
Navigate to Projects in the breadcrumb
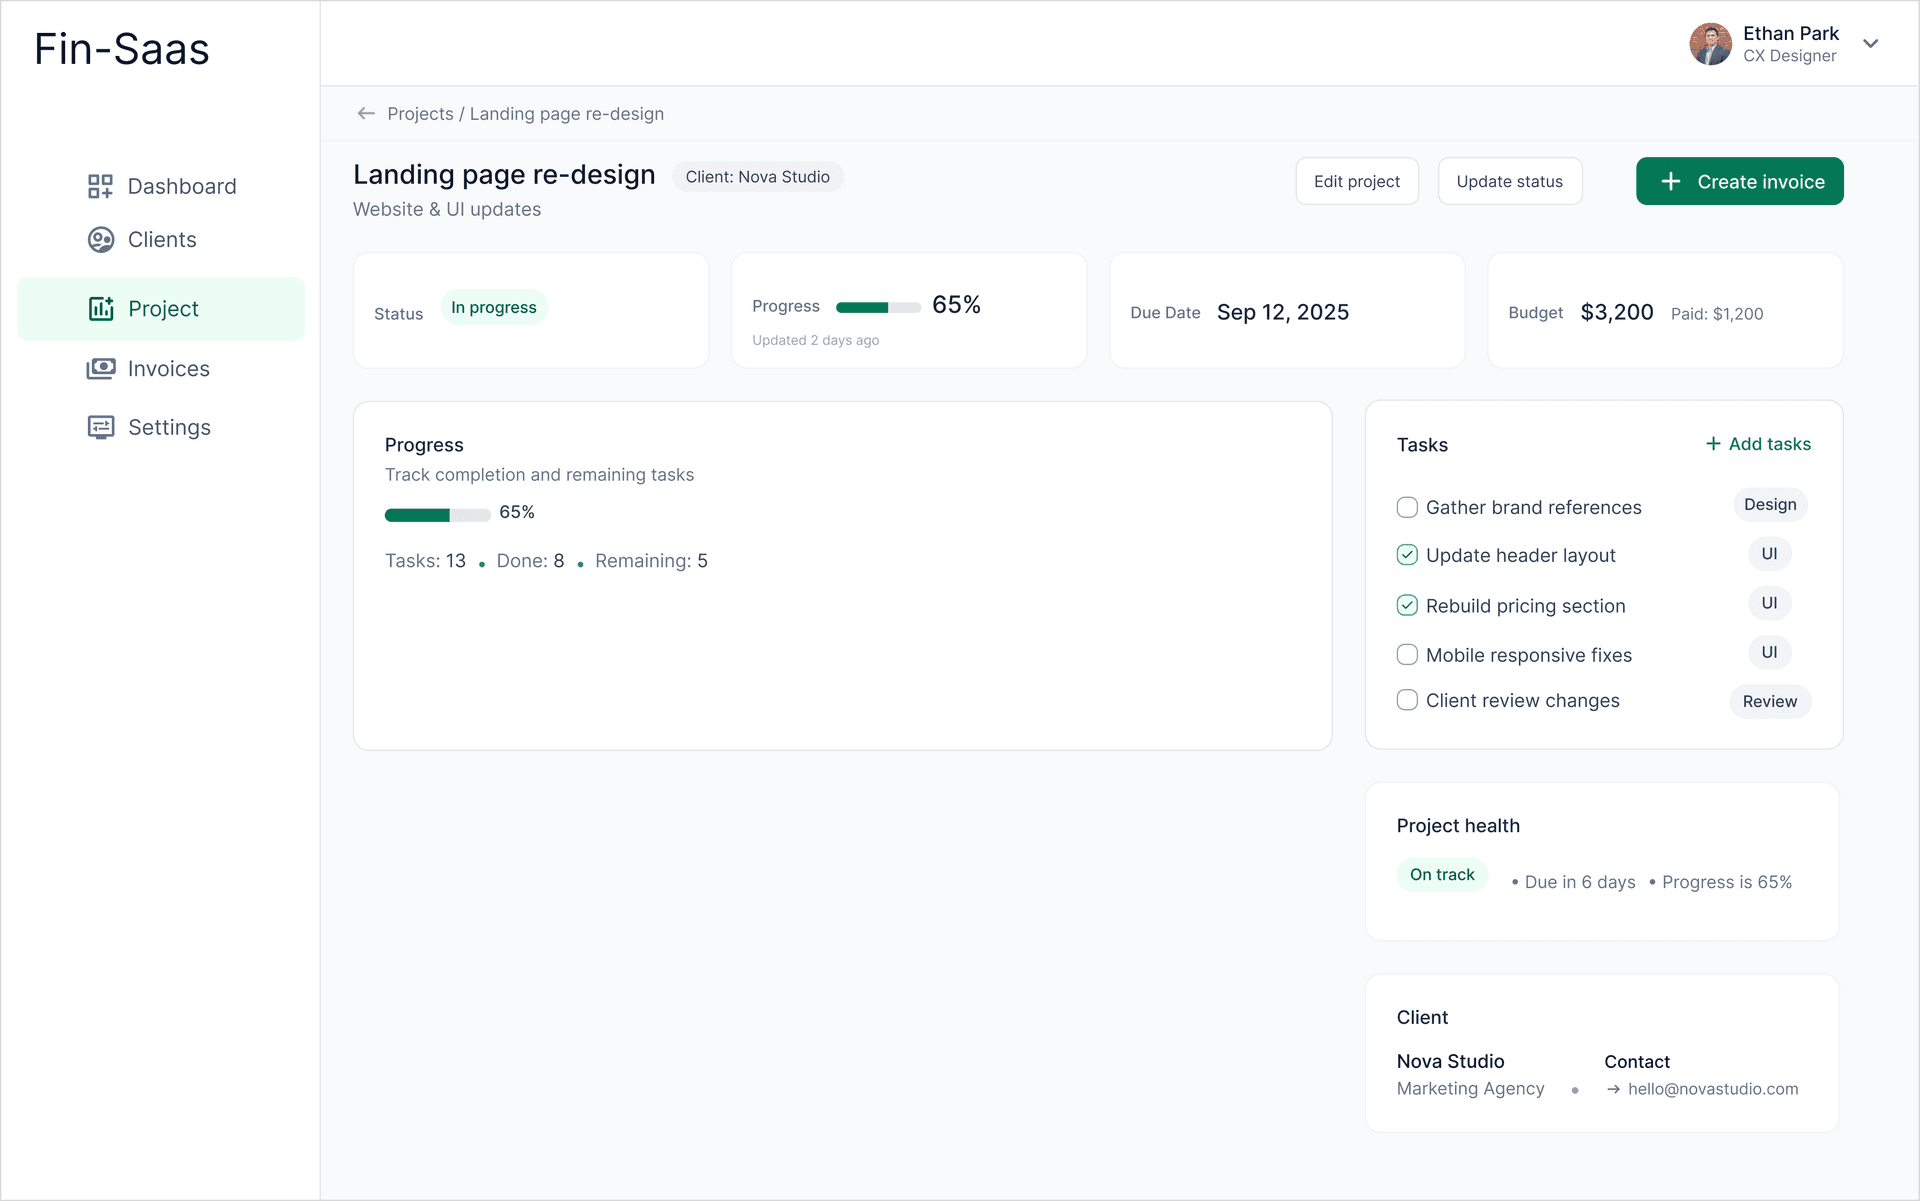point(421,113)
